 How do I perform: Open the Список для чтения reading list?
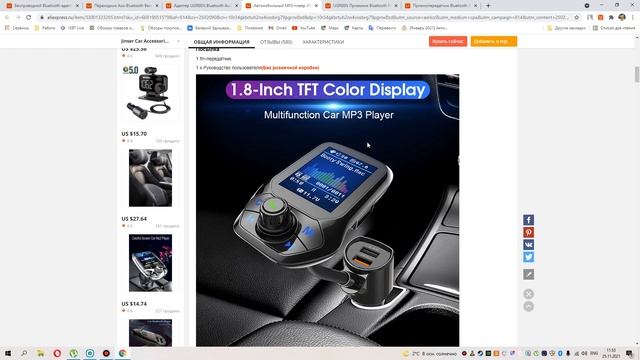coord(614,28)
